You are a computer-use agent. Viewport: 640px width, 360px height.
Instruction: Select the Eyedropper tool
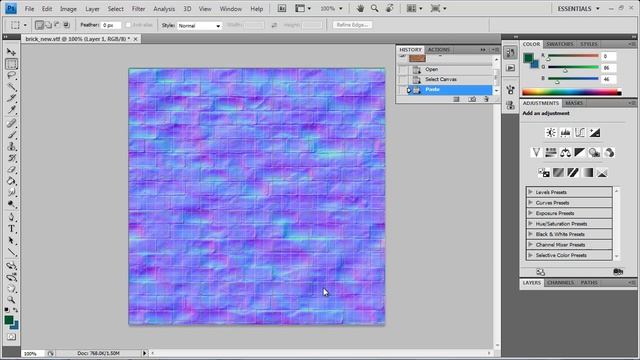(11, 110)
